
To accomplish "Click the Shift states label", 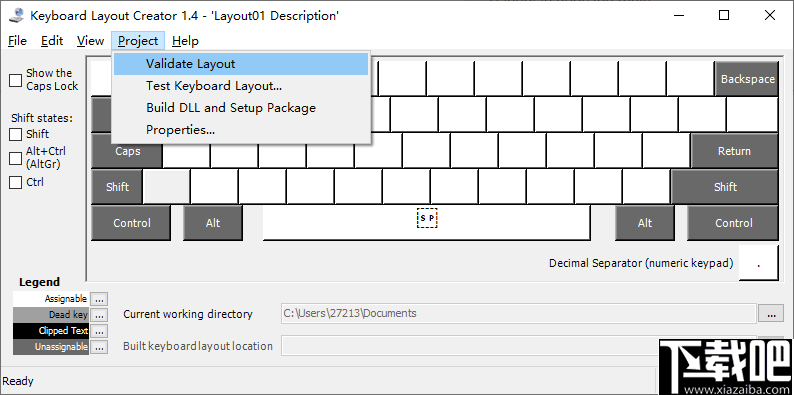I will tap(42, 118).
